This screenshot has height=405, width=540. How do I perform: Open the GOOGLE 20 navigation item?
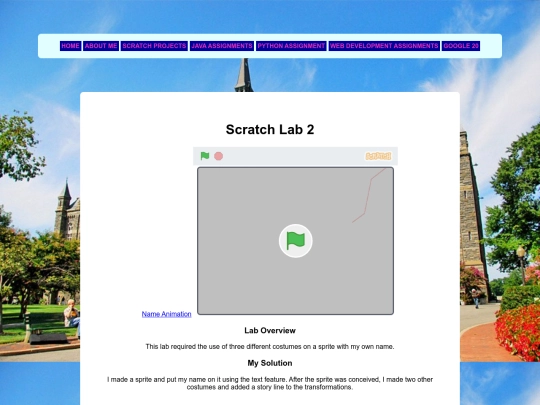(x=461, y=46)
